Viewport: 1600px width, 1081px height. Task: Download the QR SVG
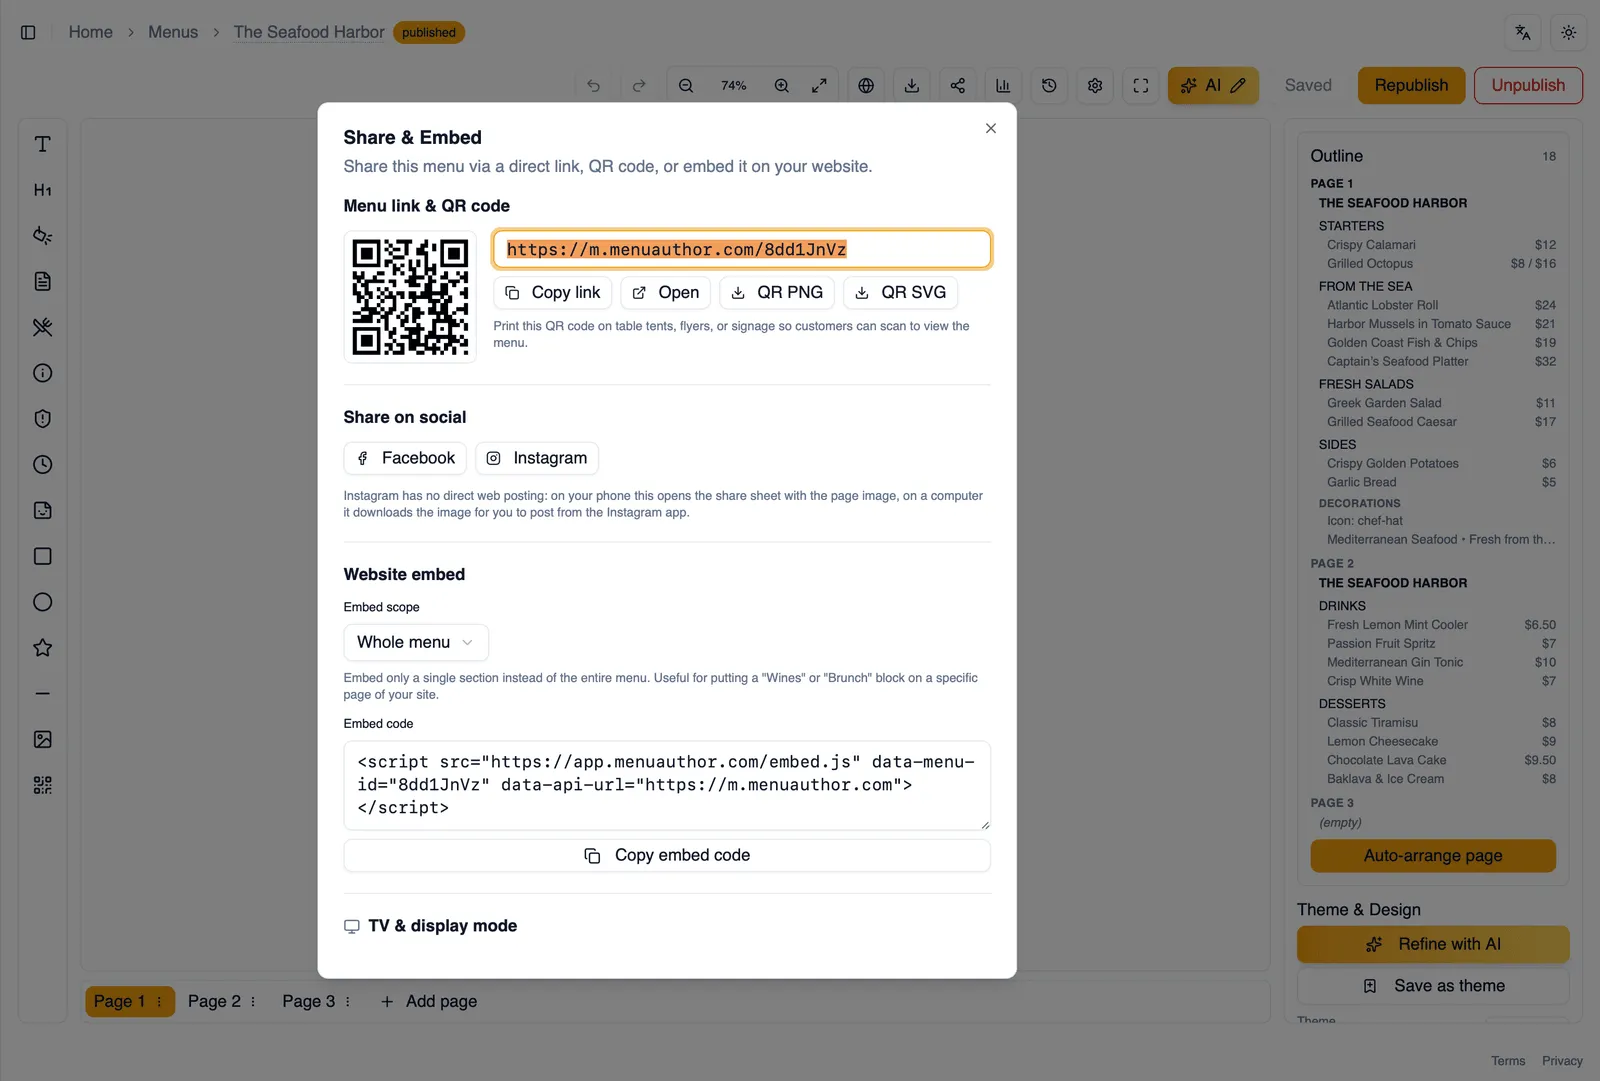coord(901,292)
